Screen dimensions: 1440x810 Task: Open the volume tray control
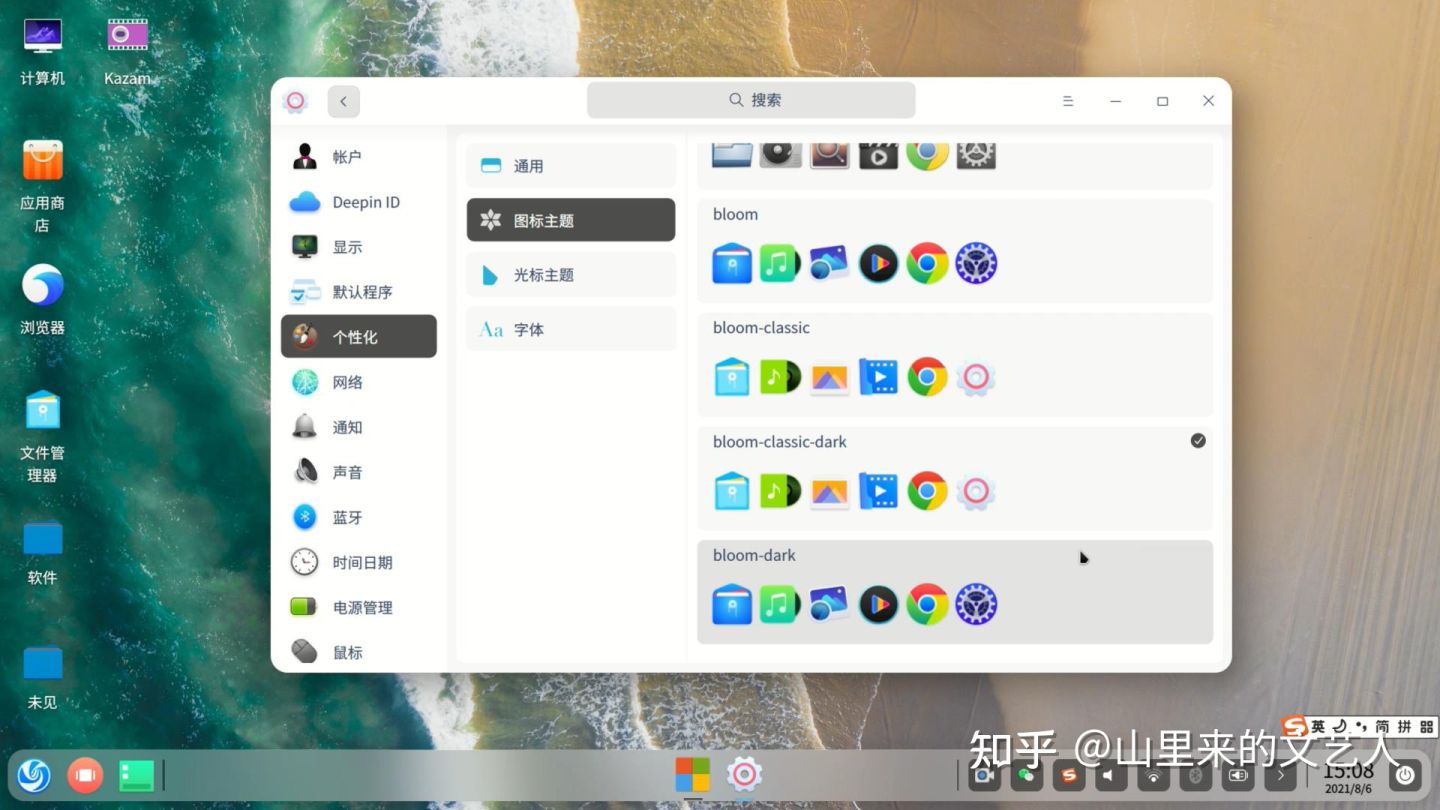[x=1111, y=775]
